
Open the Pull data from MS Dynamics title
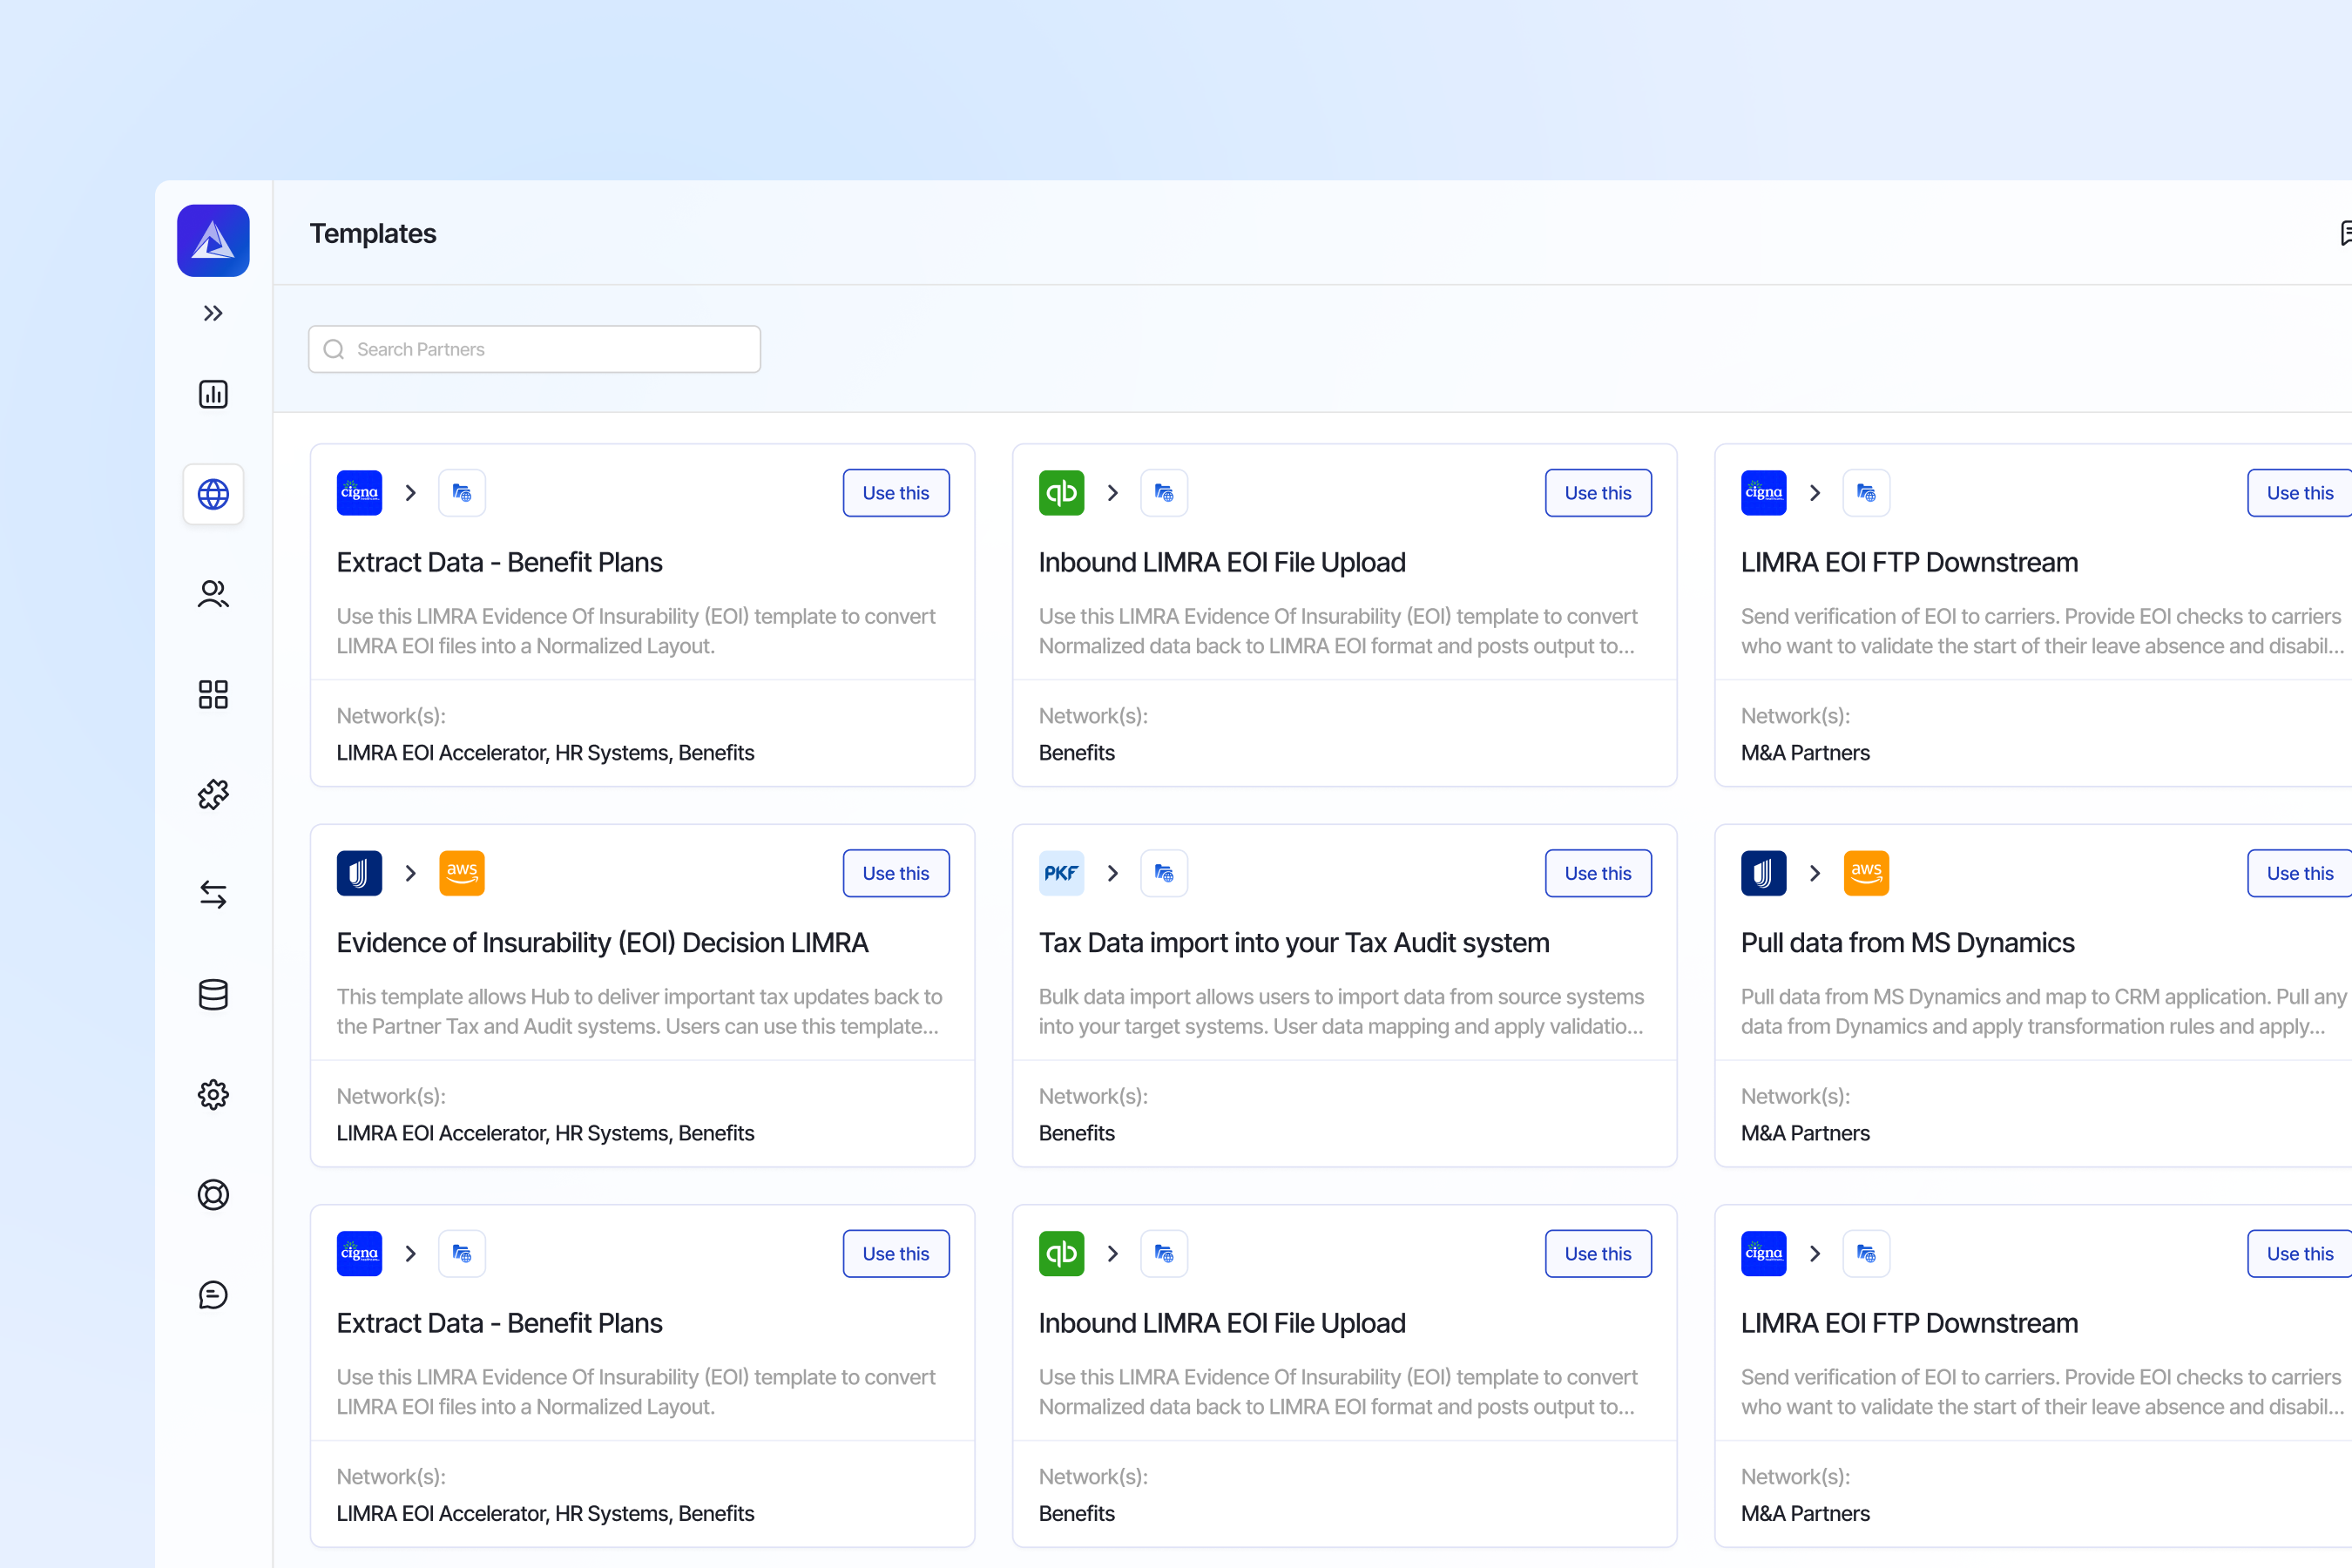point(1907,942)
